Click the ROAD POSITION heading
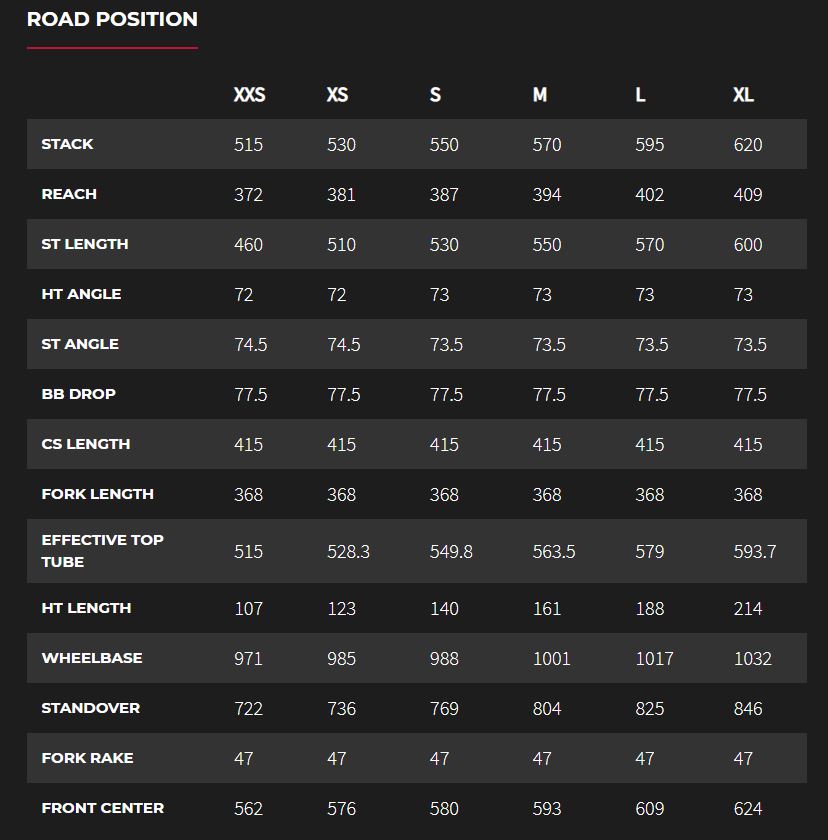 click(x=112, y=19)
